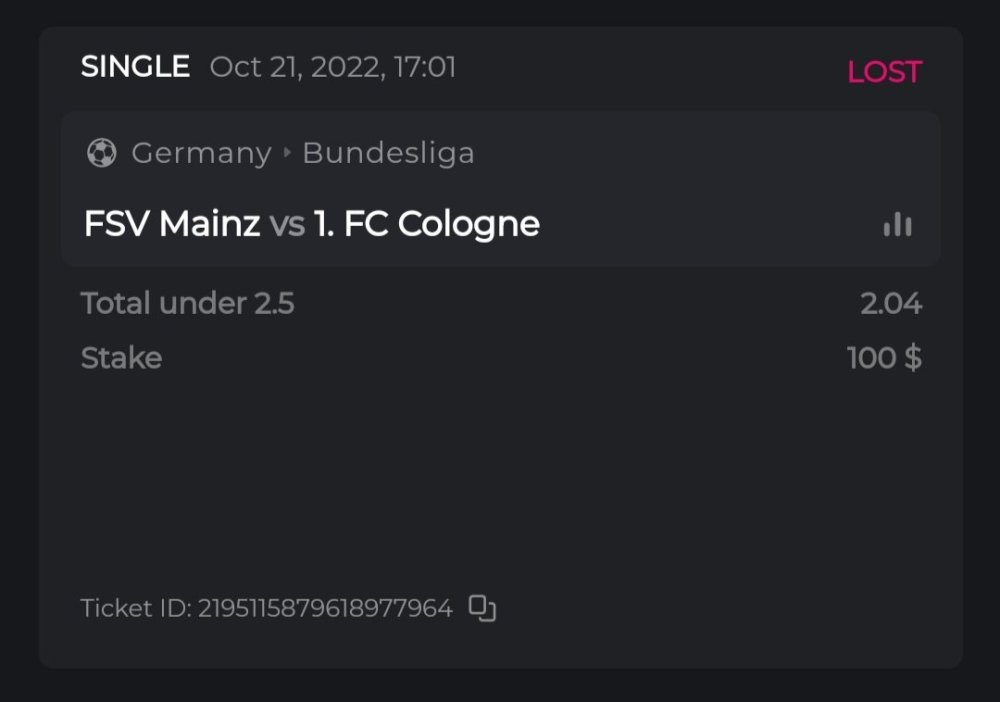Click the arrow between Germany and Bundesliga
1000x702 pixels.
point(287,153)
